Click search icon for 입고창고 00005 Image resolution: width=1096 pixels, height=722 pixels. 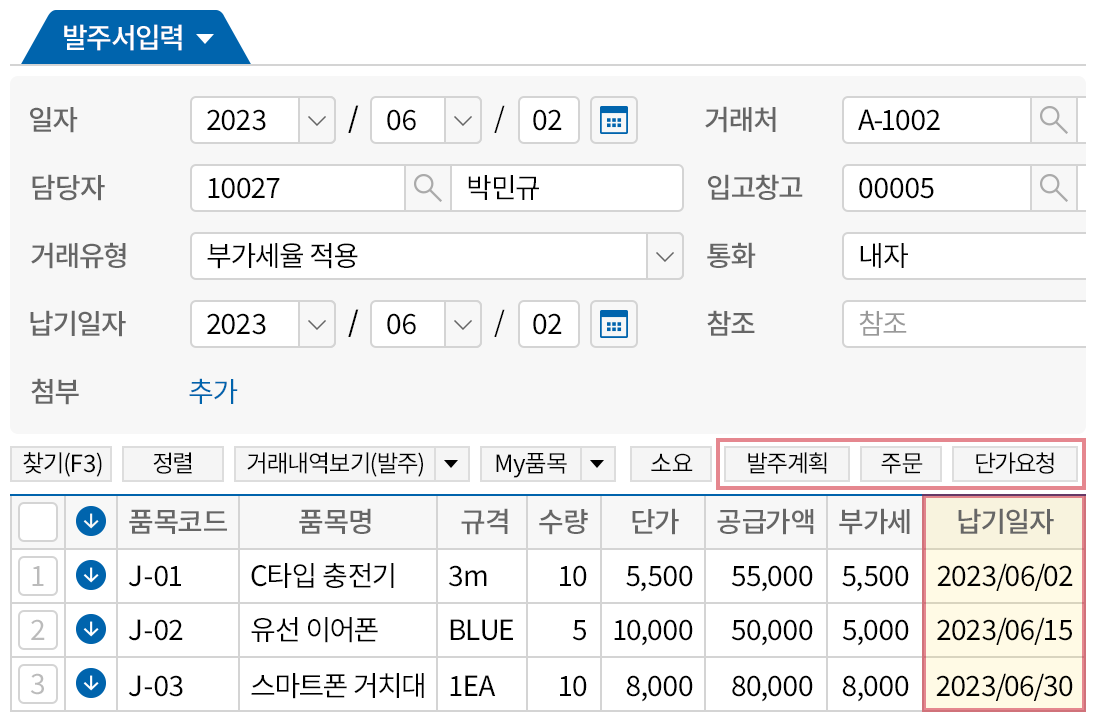[x=1053, y=188]
